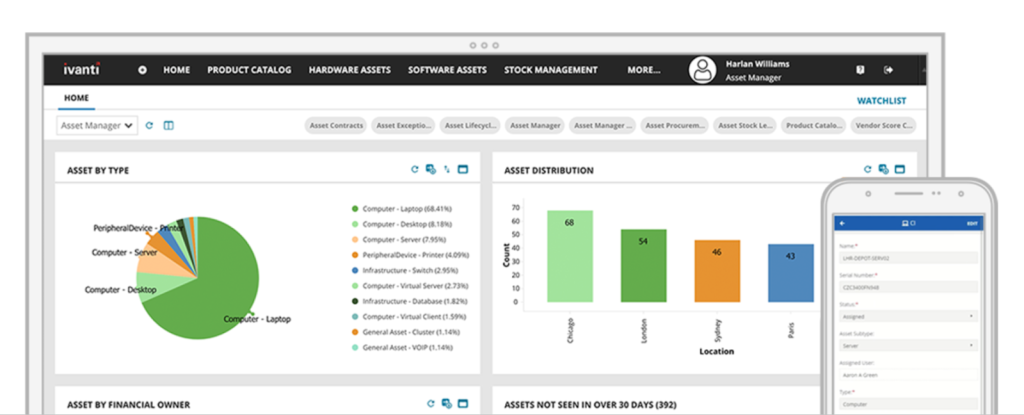This screenshot has height=415, width=1024.
Task: Refresh dashboard next to Asset Manager dropdown
Action: click(x=149, y=125)
